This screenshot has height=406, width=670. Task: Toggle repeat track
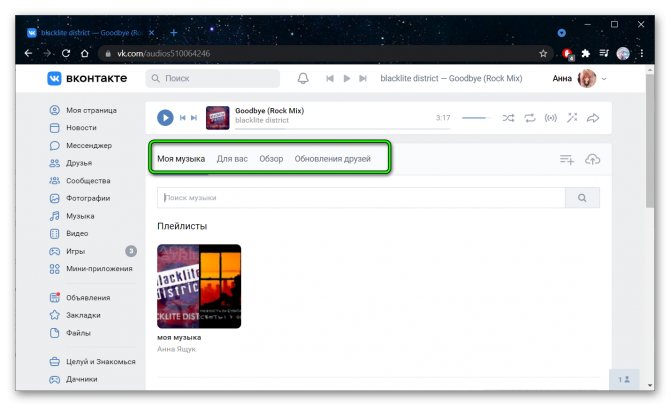tap(529, 118)
